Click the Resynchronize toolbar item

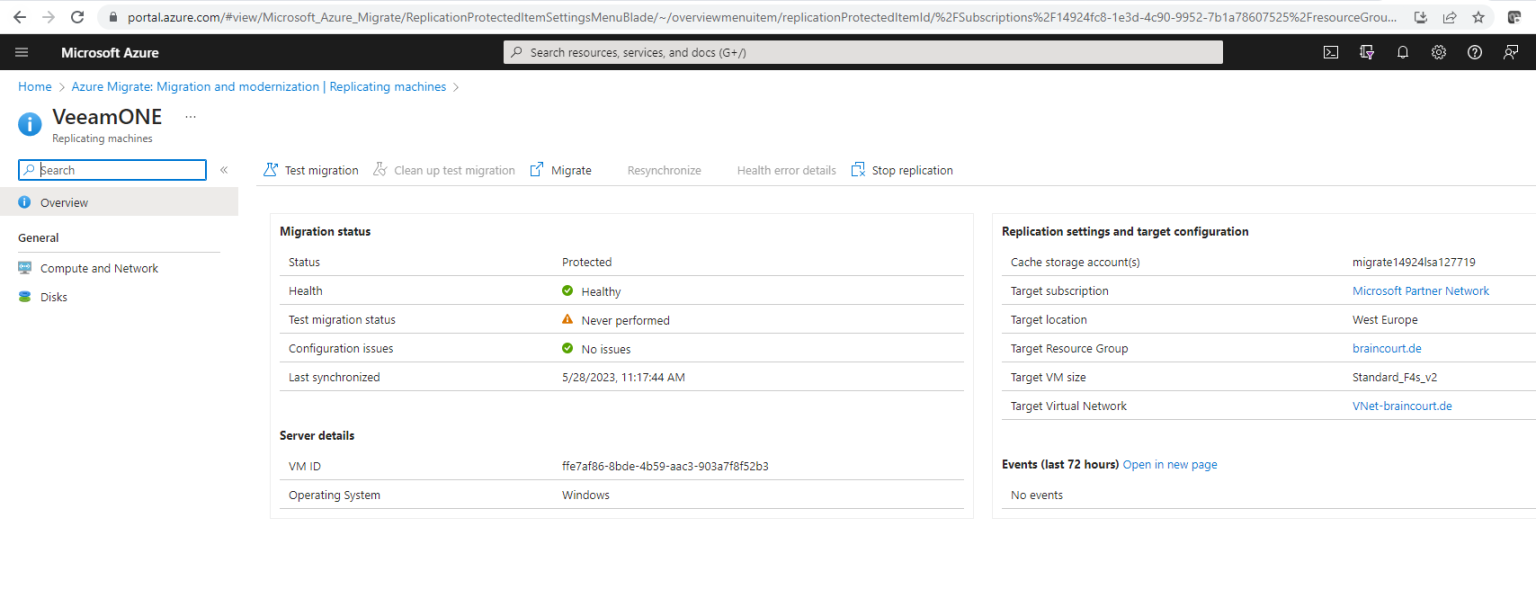click(x=663, y=170)
